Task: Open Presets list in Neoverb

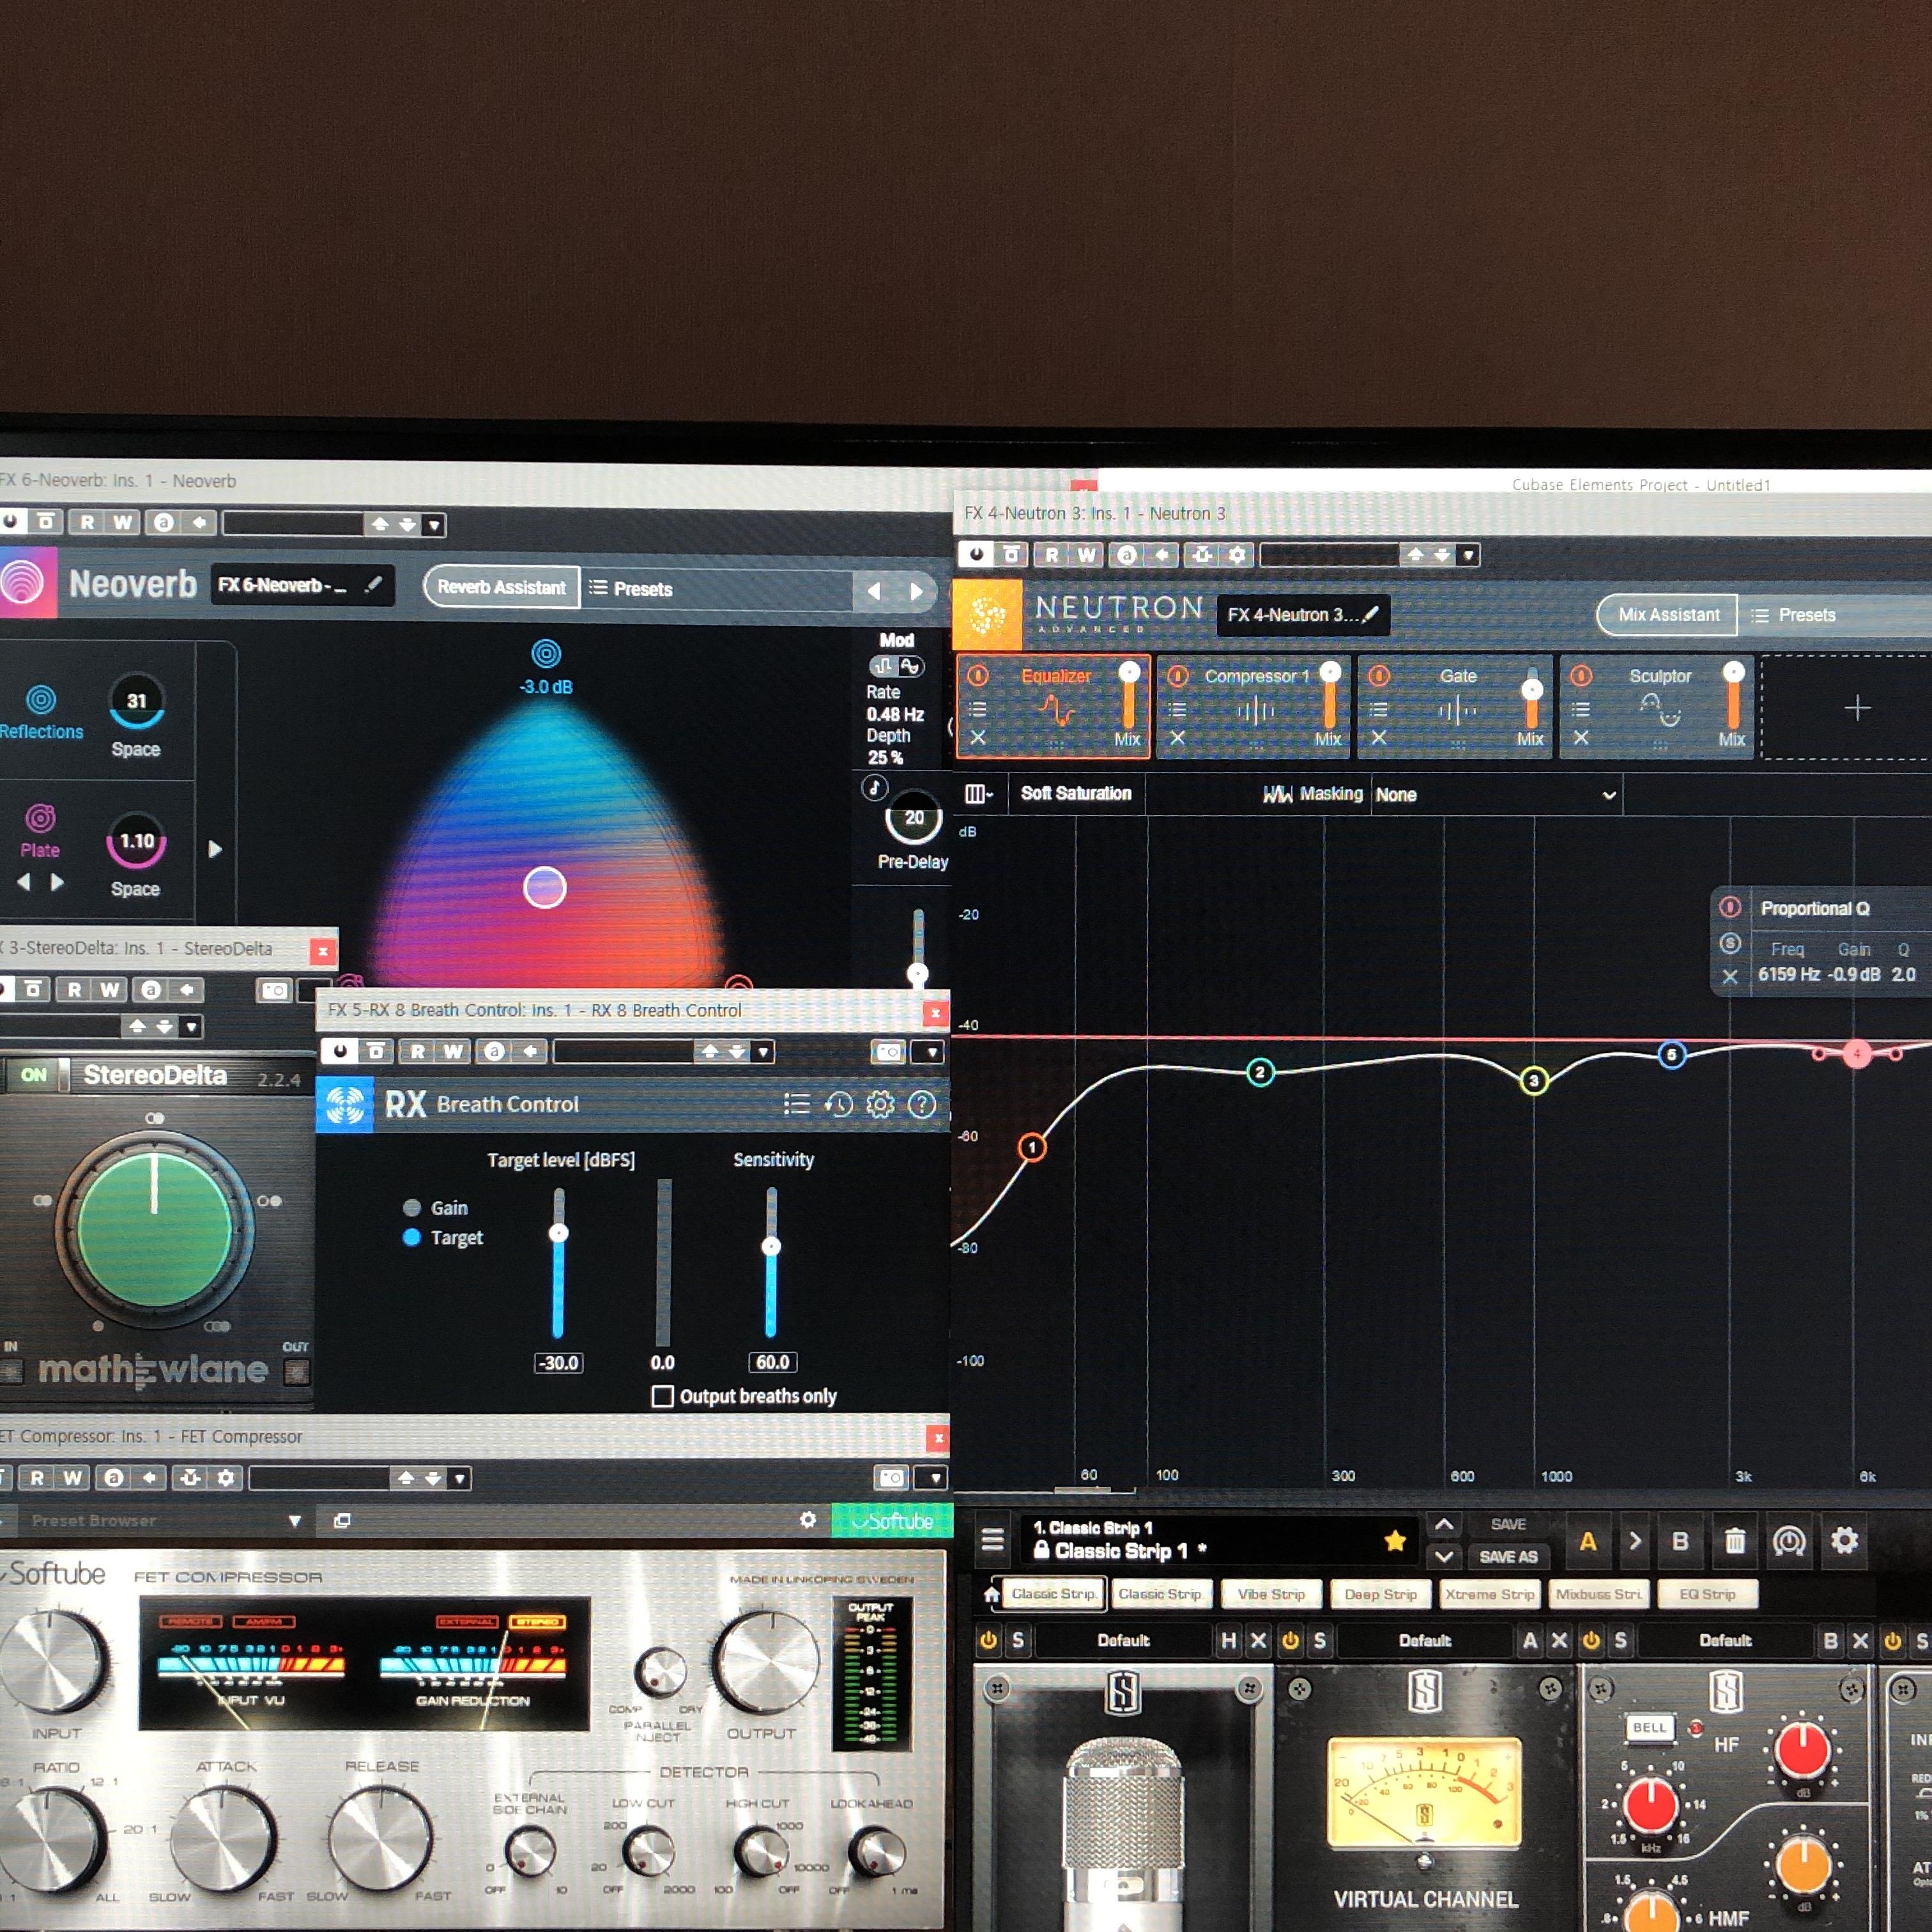Action: click(631, 589)
